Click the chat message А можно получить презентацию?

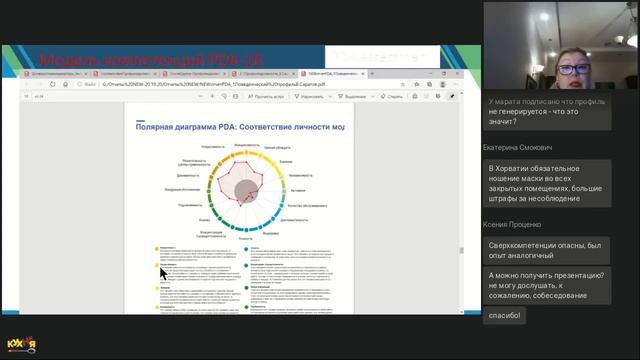[x=547, y=285]
